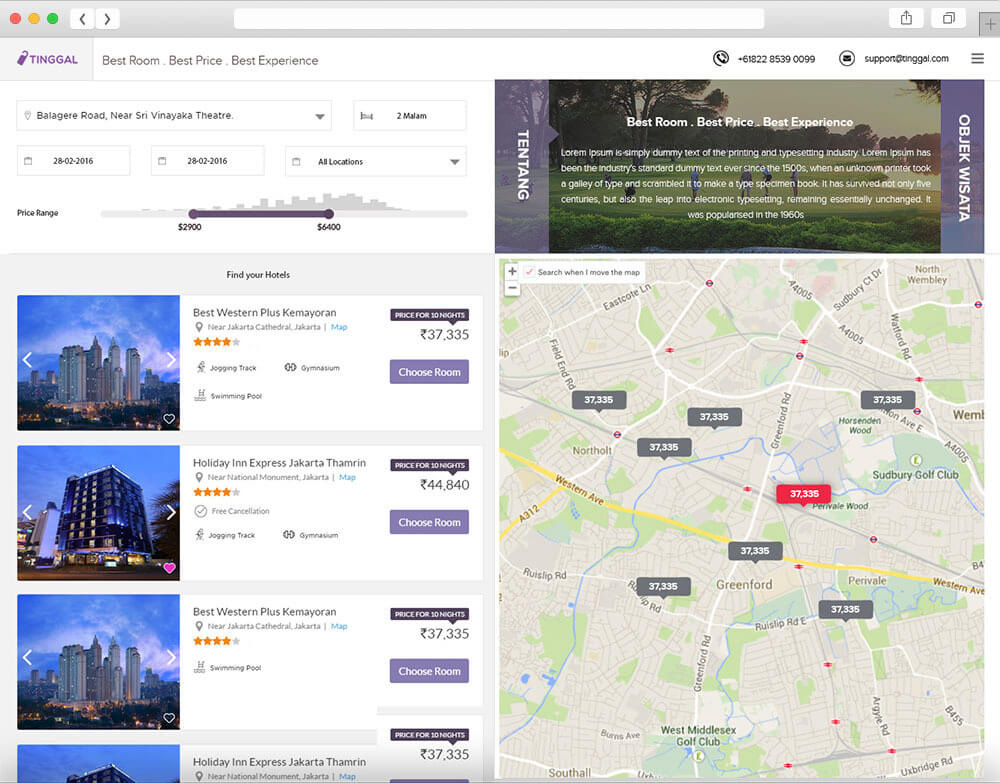This screenshot has height=783, width=1000.
Task: Select the 37,335 map marker near Northolt
Action: (x=663, y=448)
